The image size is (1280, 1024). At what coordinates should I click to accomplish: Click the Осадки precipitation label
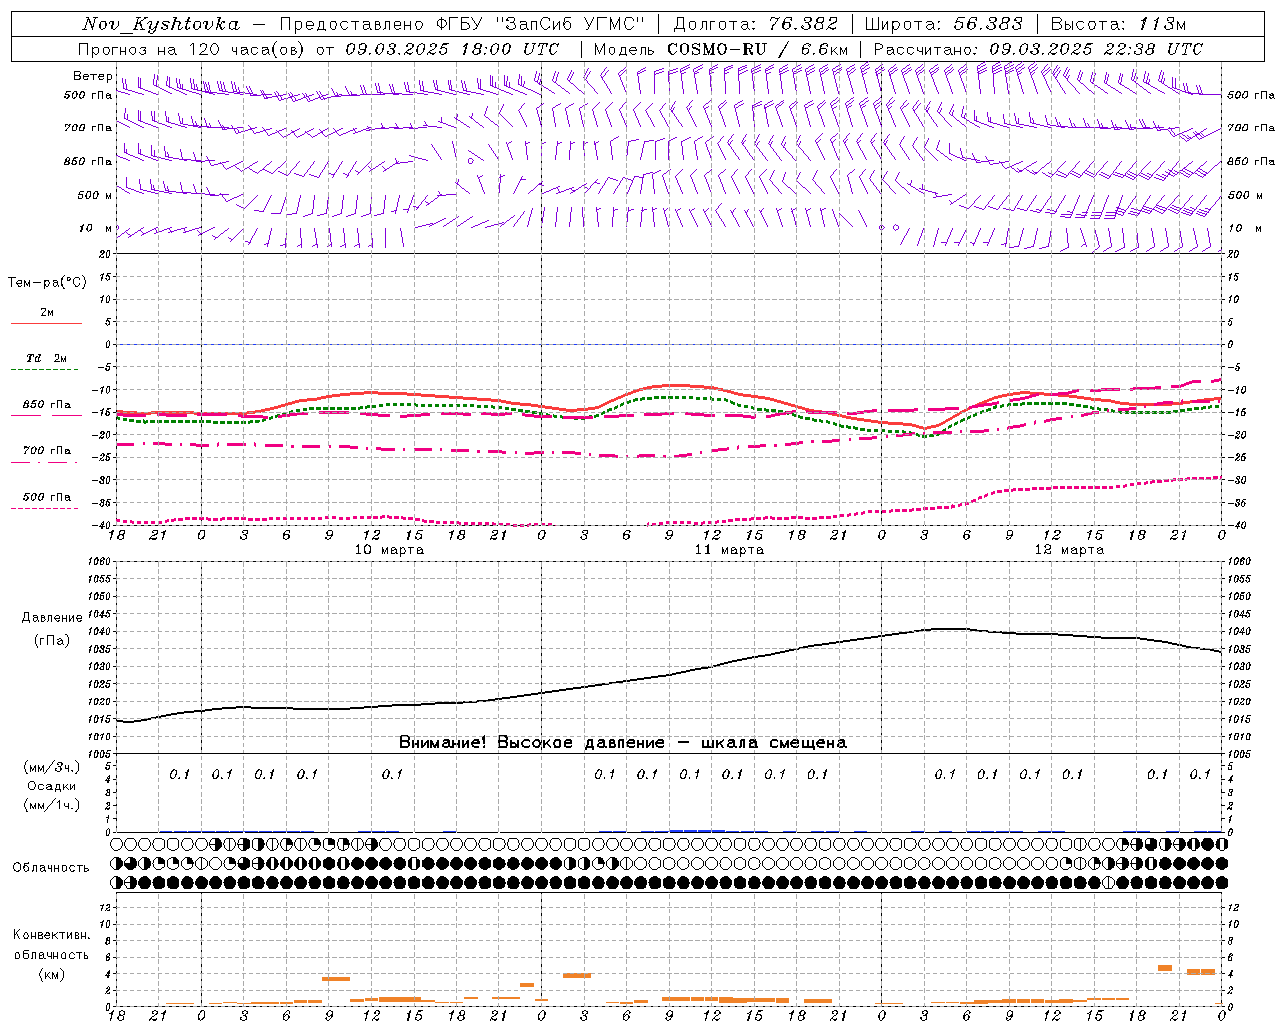click(52, 786)
